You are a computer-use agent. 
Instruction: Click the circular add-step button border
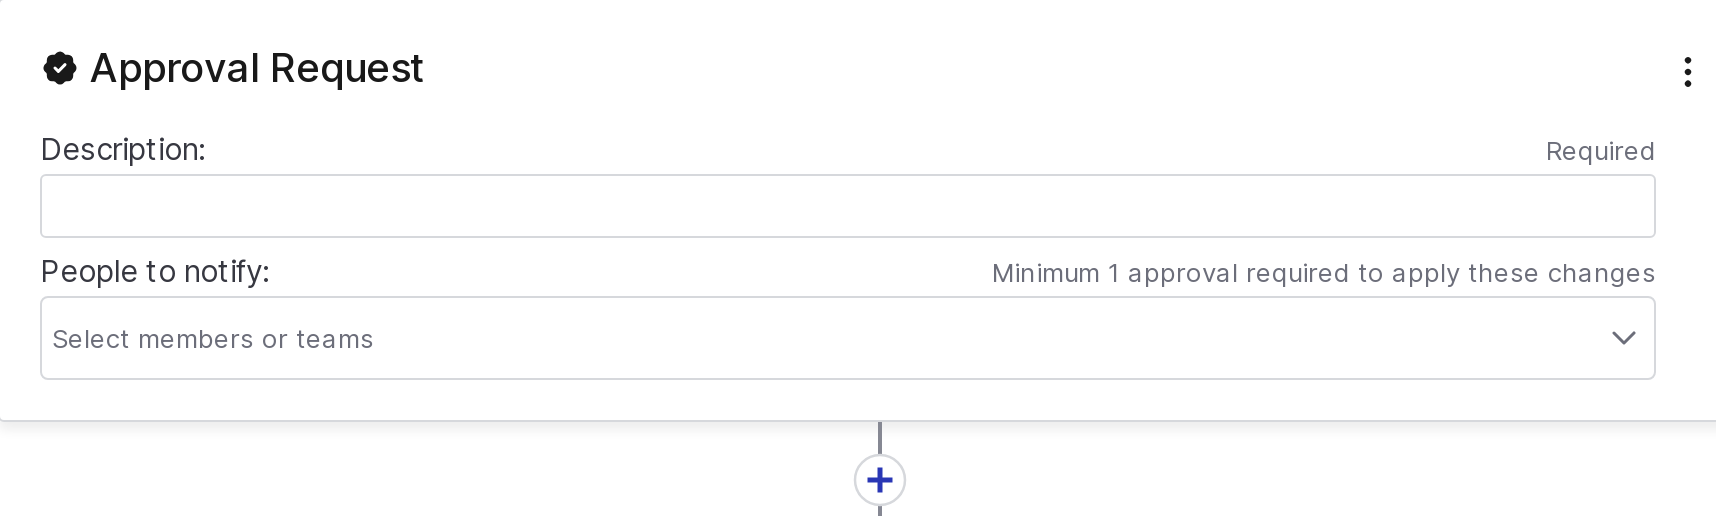pos(858,480)
